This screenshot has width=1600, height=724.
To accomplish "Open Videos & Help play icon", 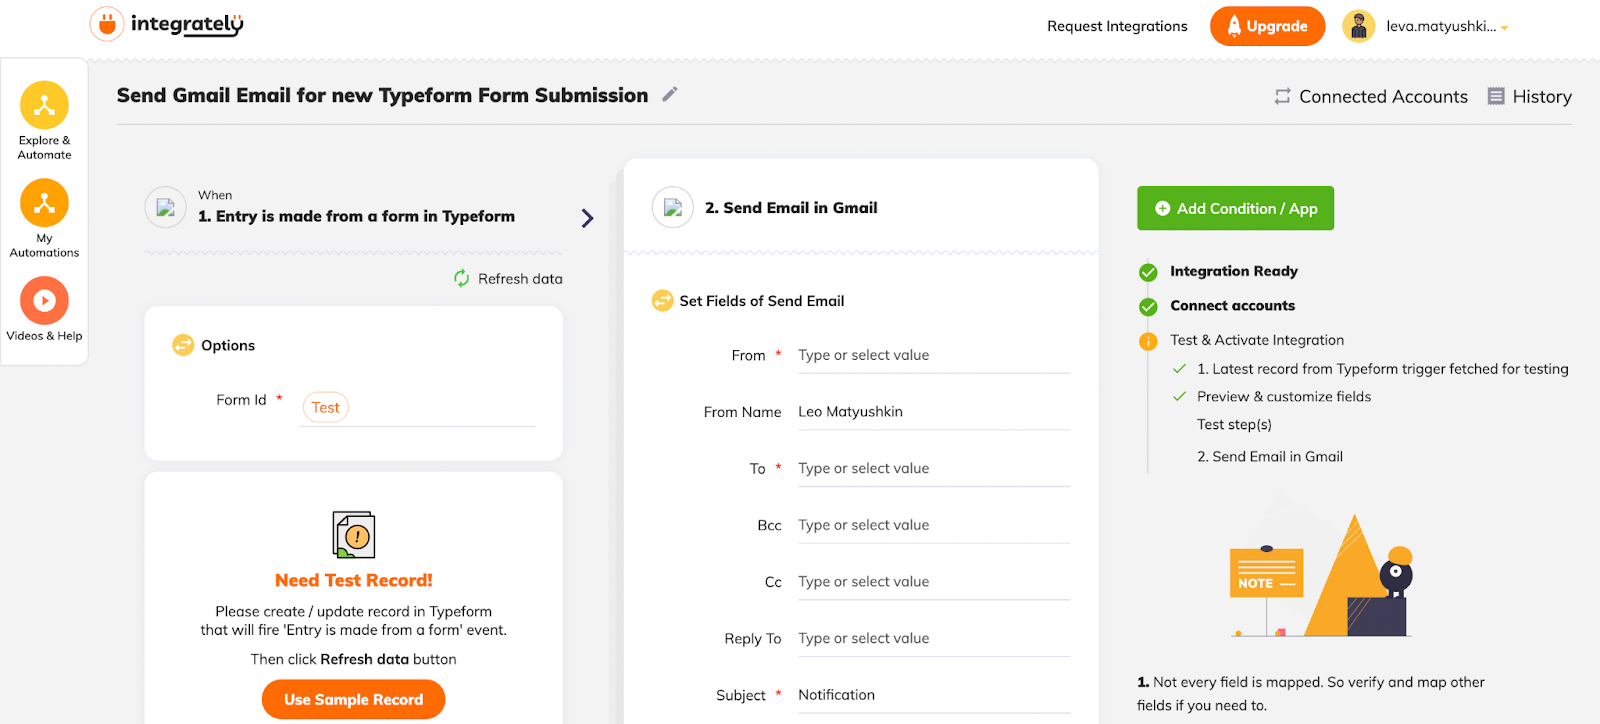I will (44, 300).
